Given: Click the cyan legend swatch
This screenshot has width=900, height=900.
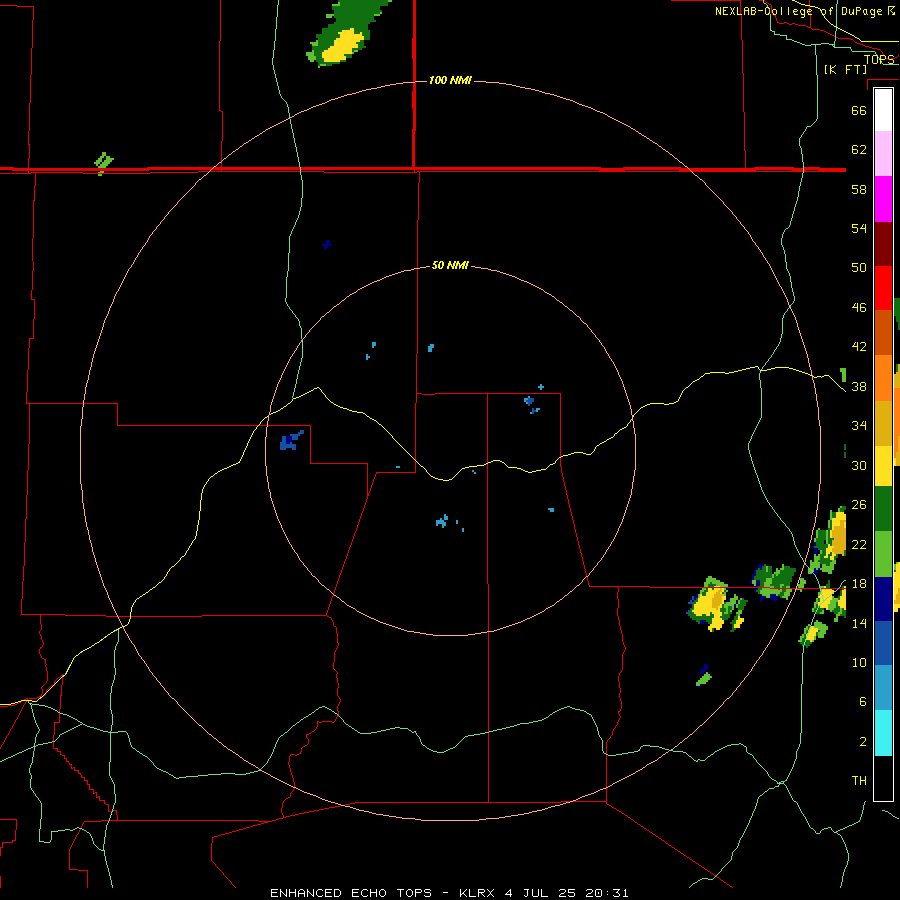Looking at the screenshot, I should click(x=883, y=733).
